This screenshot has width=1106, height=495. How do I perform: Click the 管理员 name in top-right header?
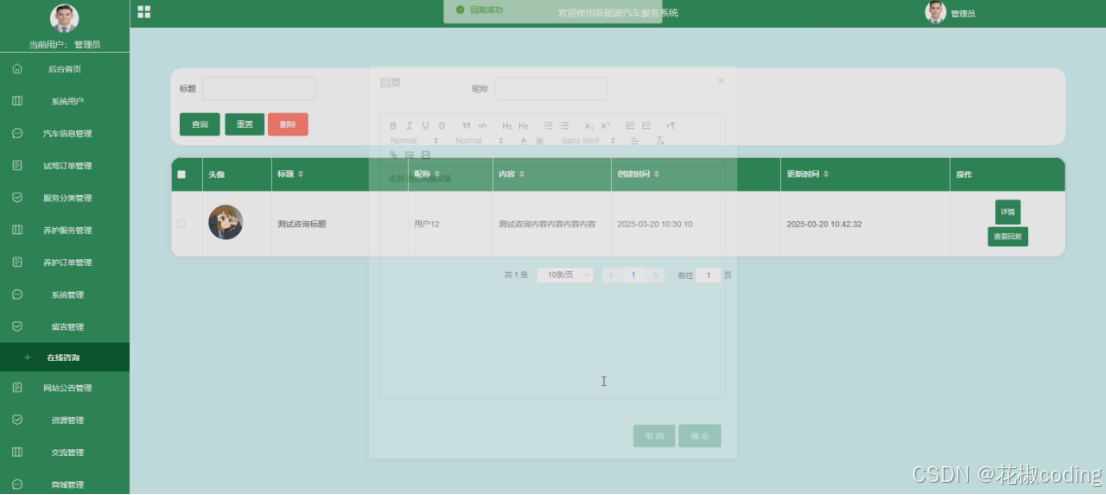(963, 13)
